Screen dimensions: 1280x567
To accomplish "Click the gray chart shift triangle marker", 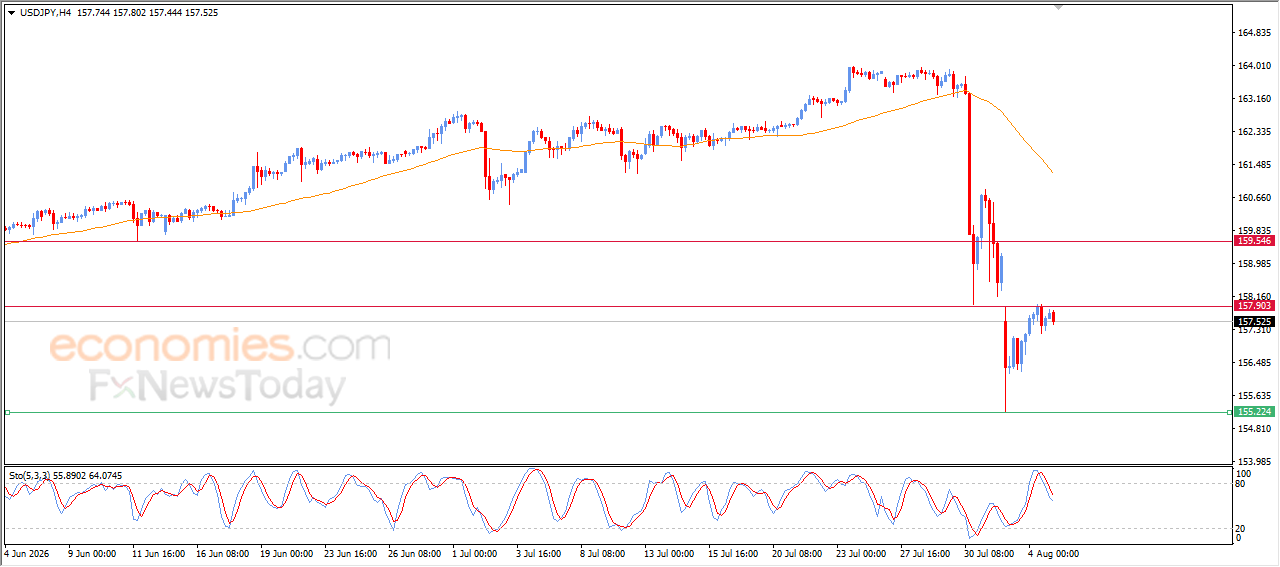I will click(1060, 7).
